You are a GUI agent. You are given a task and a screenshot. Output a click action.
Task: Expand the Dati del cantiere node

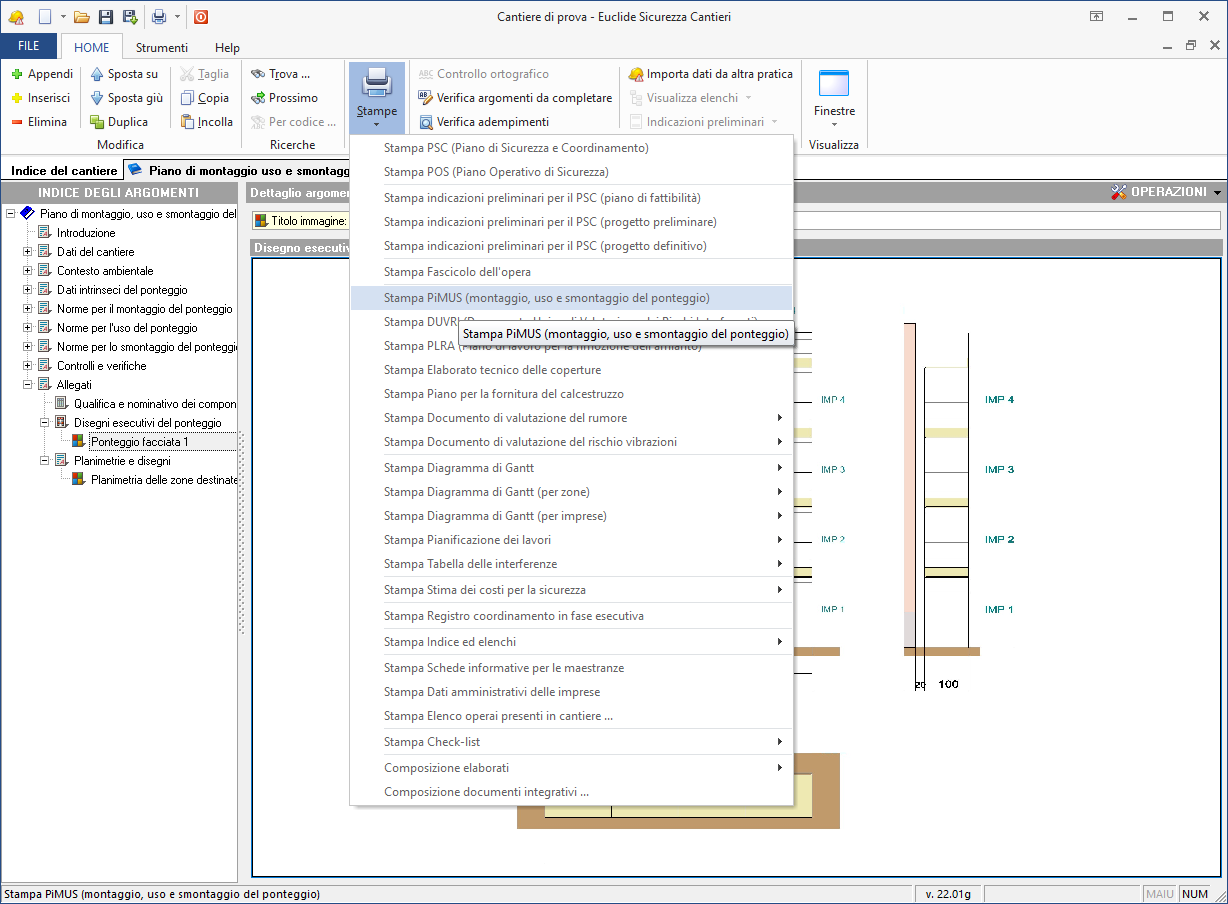click(x=28, y=252)
